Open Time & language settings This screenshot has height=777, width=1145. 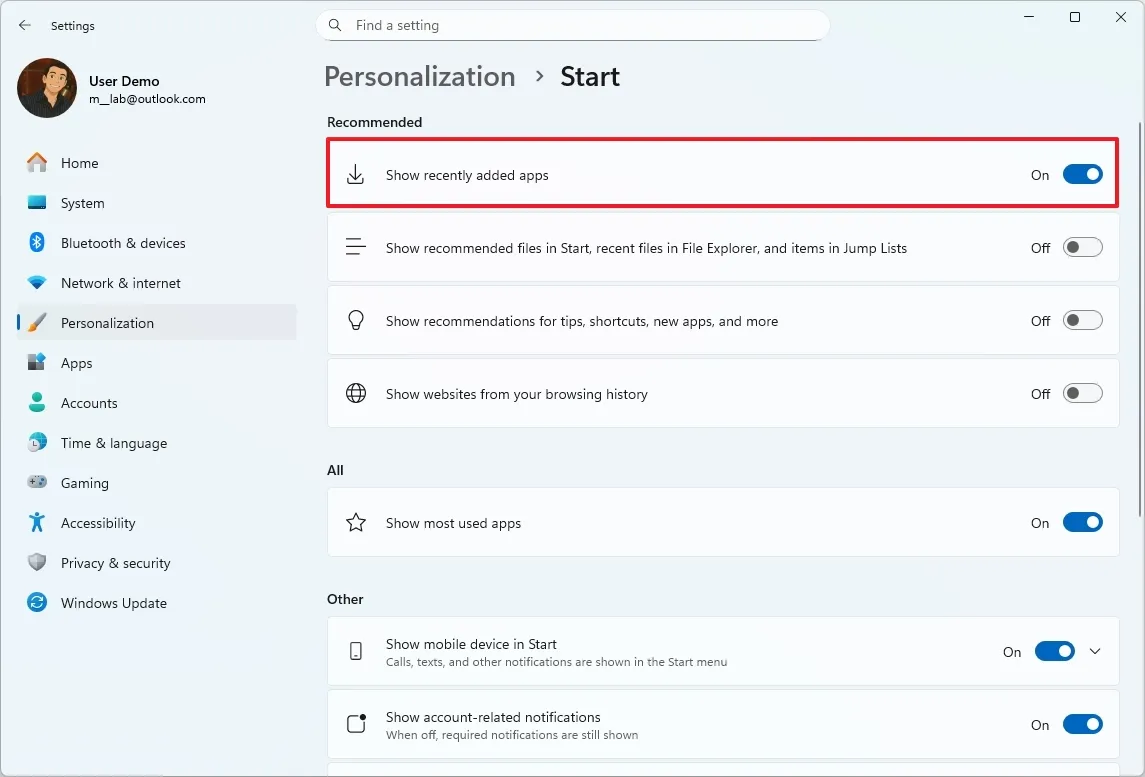(x=36, y=442)
